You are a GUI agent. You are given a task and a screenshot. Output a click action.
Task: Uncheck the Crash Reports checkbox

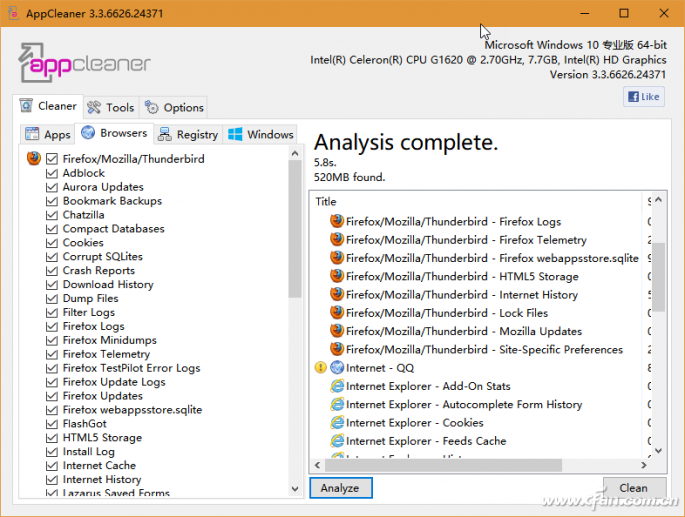pyautogui.click(x=52, y=271)
